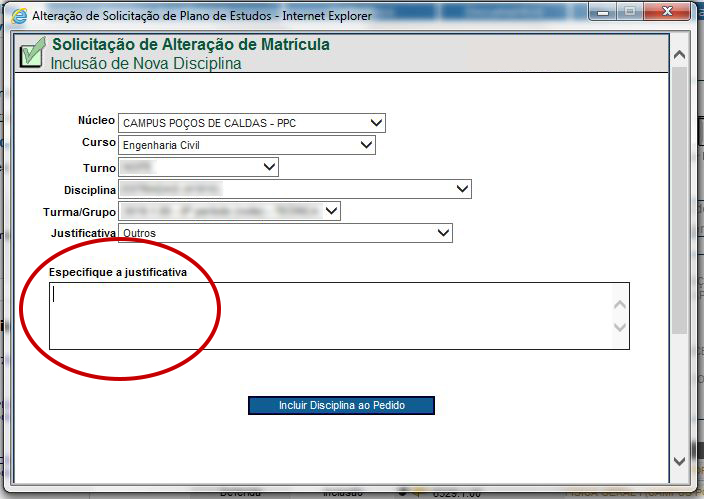Expand the Disciplina dropdown
The height and width of the screenshot is (499, 704).
coord(462,189)
